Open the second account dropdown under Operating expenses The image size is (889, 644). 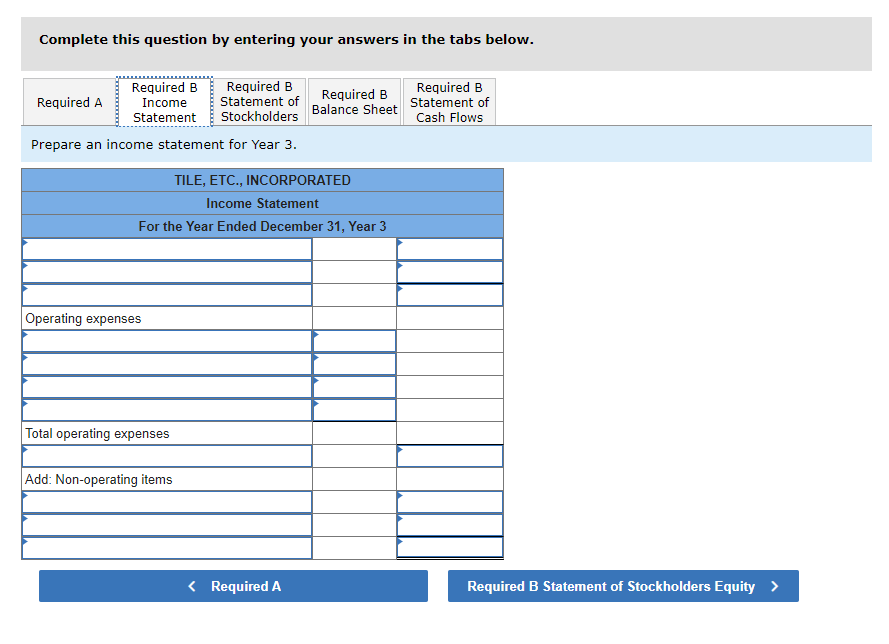pyautogui.click(x=167, y=364)
